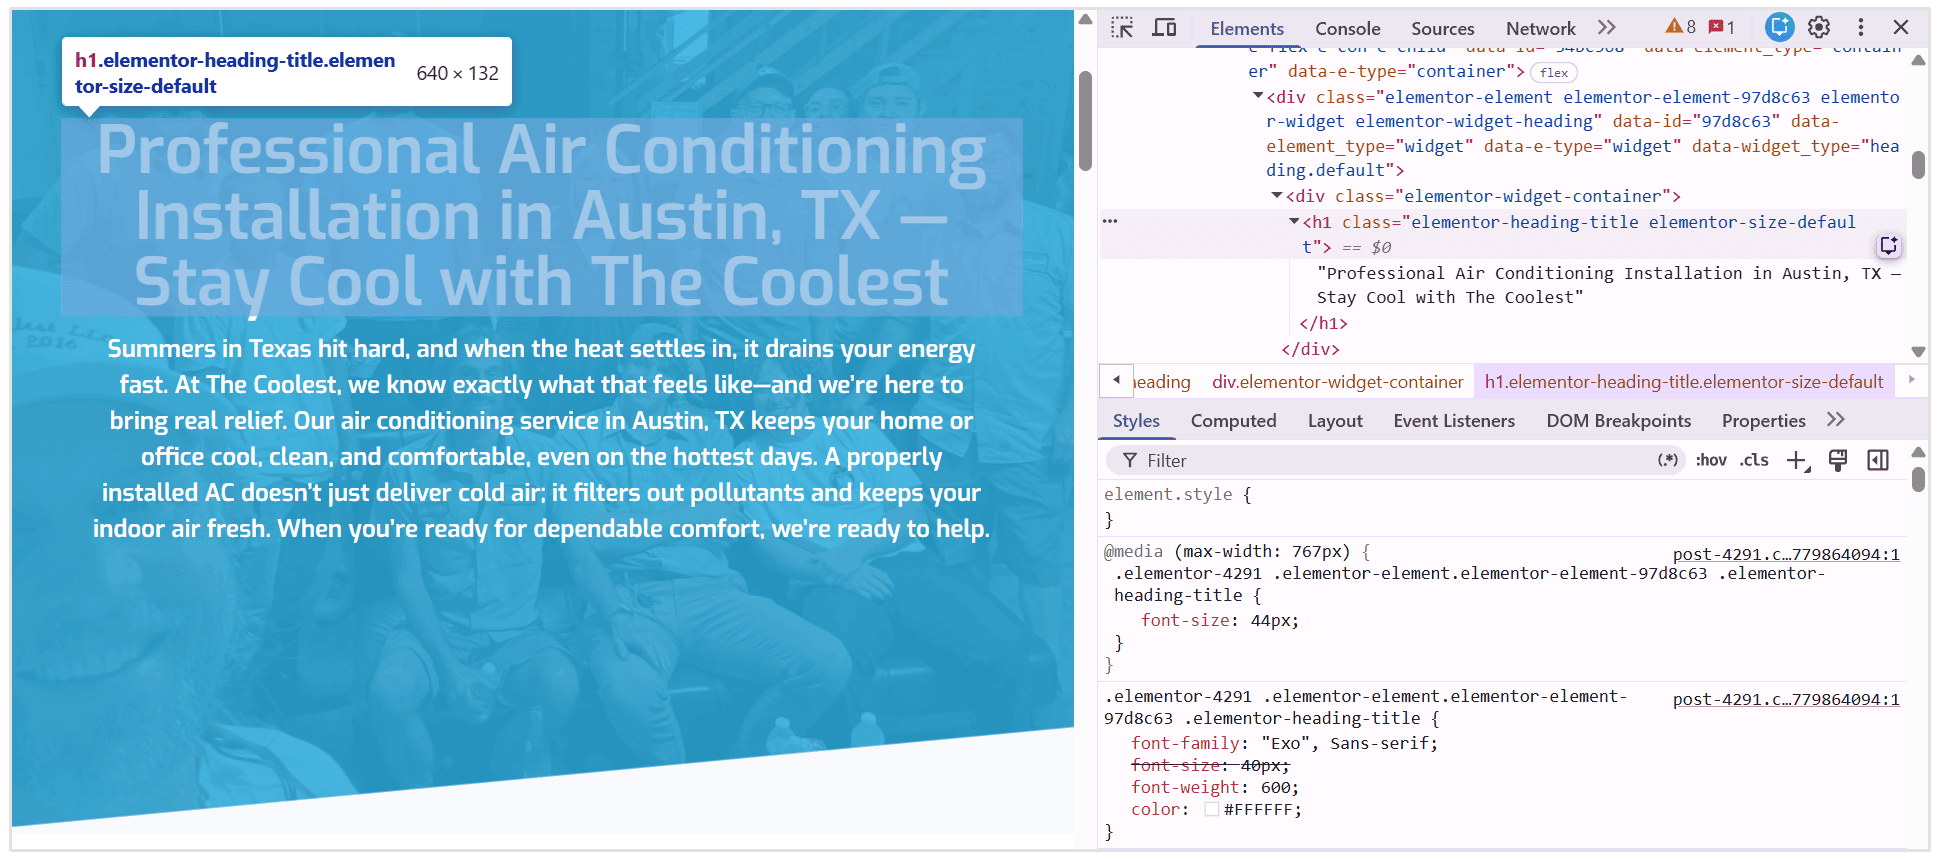Open the #FFFFFF color swatch picker

coord(1211,810)
